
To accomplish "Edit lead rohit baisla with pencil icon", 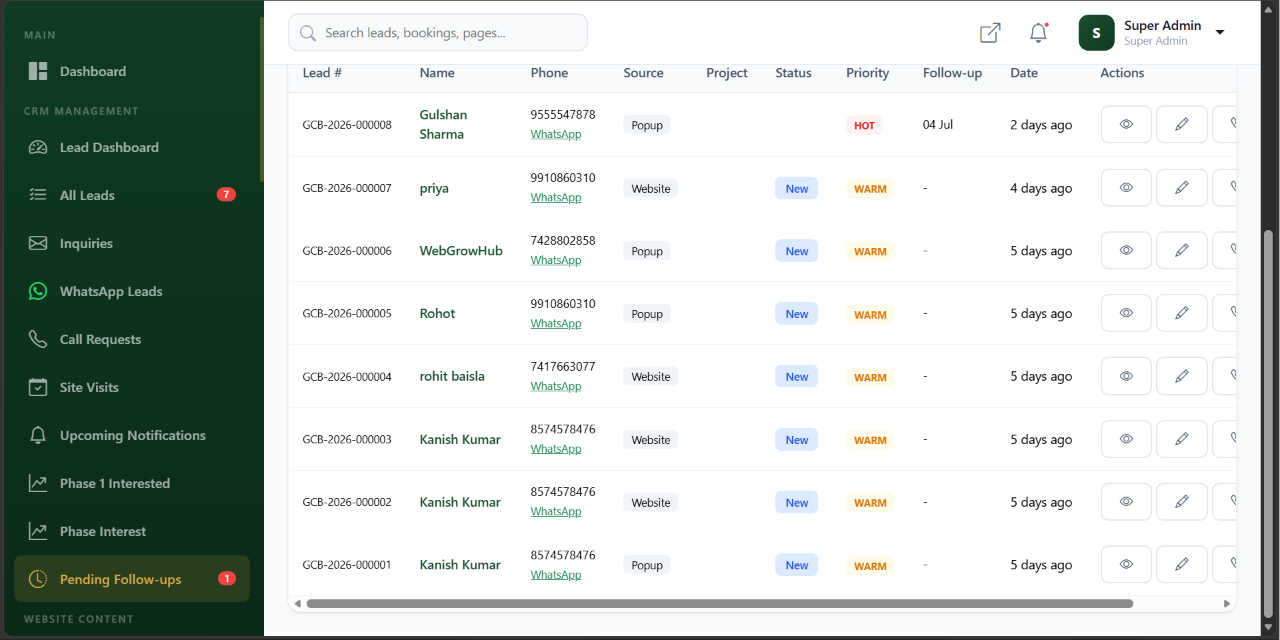I will pyautogui.click(x=1182, y=376).
